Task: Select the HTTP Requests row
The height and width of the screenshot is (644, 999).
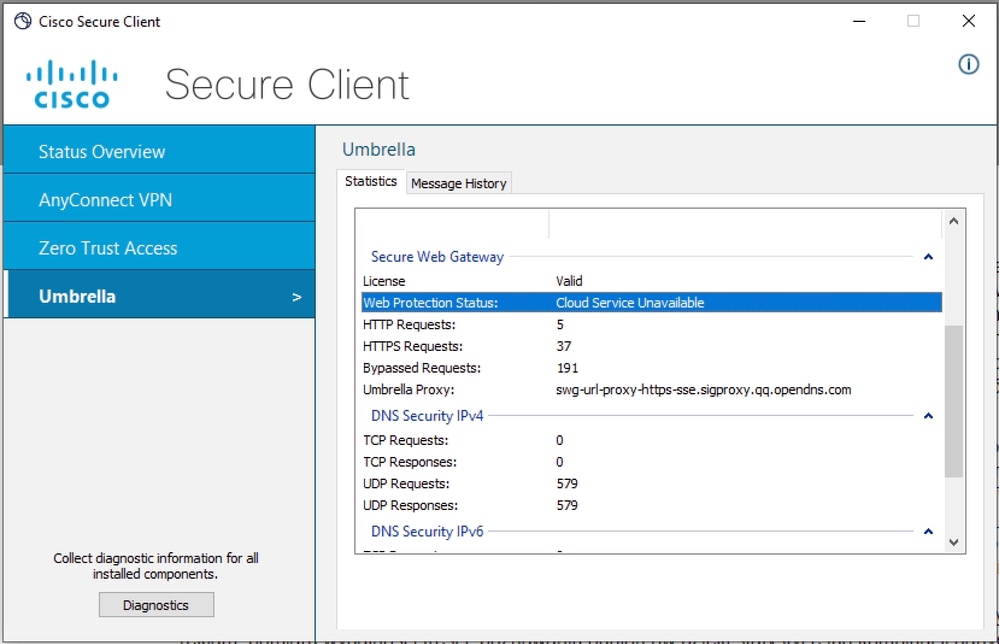Action: coord(651,324)
